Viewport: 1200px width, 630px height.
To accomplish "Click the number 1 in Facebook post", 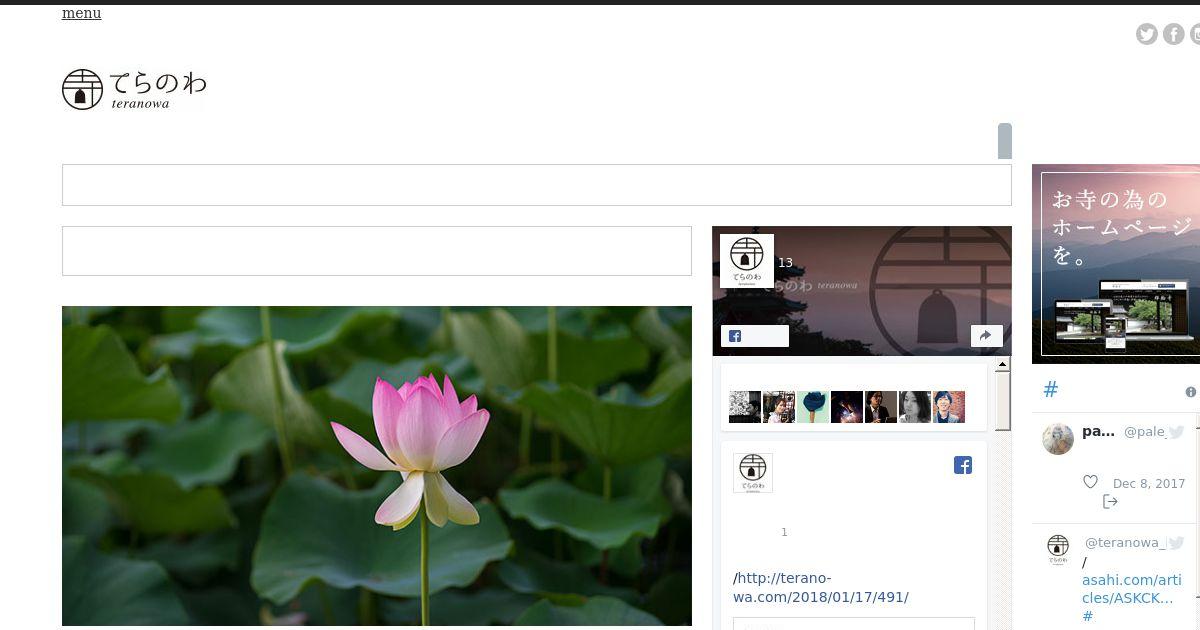I will [x=784, y=532].
